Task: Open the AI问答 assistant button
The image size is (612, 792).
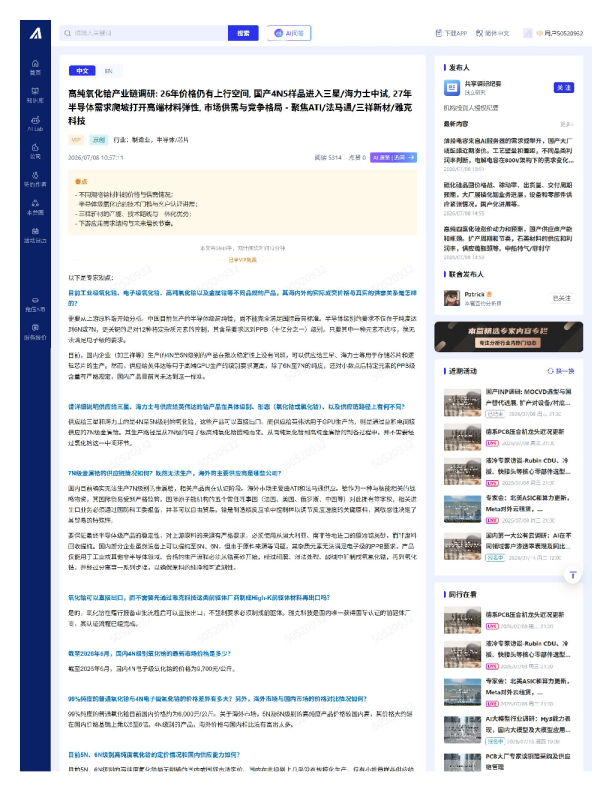Action: [289, 33]
